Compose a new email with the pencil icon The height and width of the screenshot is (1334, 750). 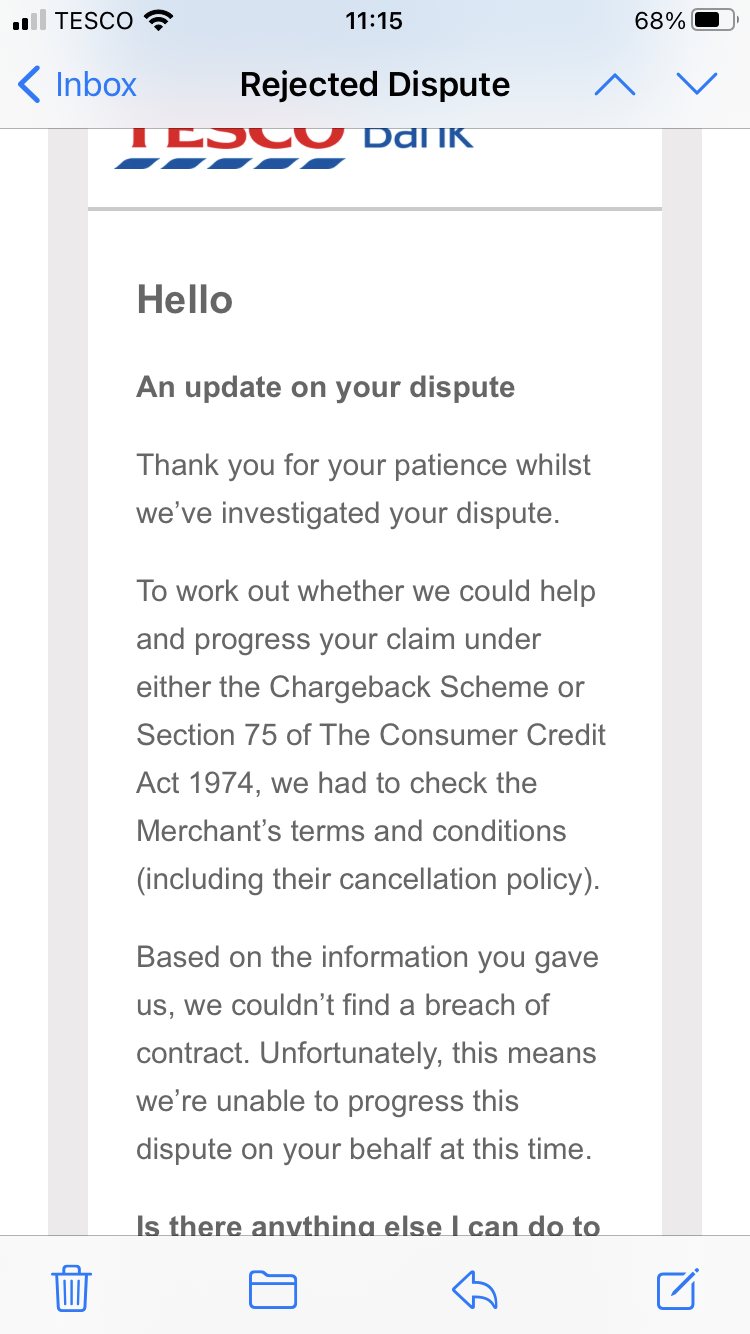tap(677, 1288)
